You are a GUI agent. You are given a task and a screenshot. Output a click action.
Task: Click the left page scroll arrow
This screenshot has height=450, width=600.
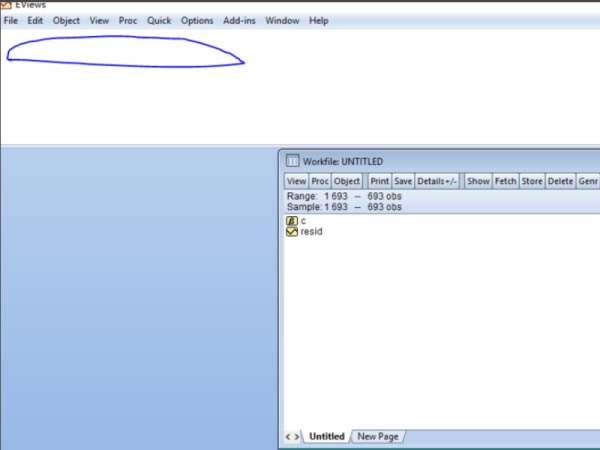point(288,437)
